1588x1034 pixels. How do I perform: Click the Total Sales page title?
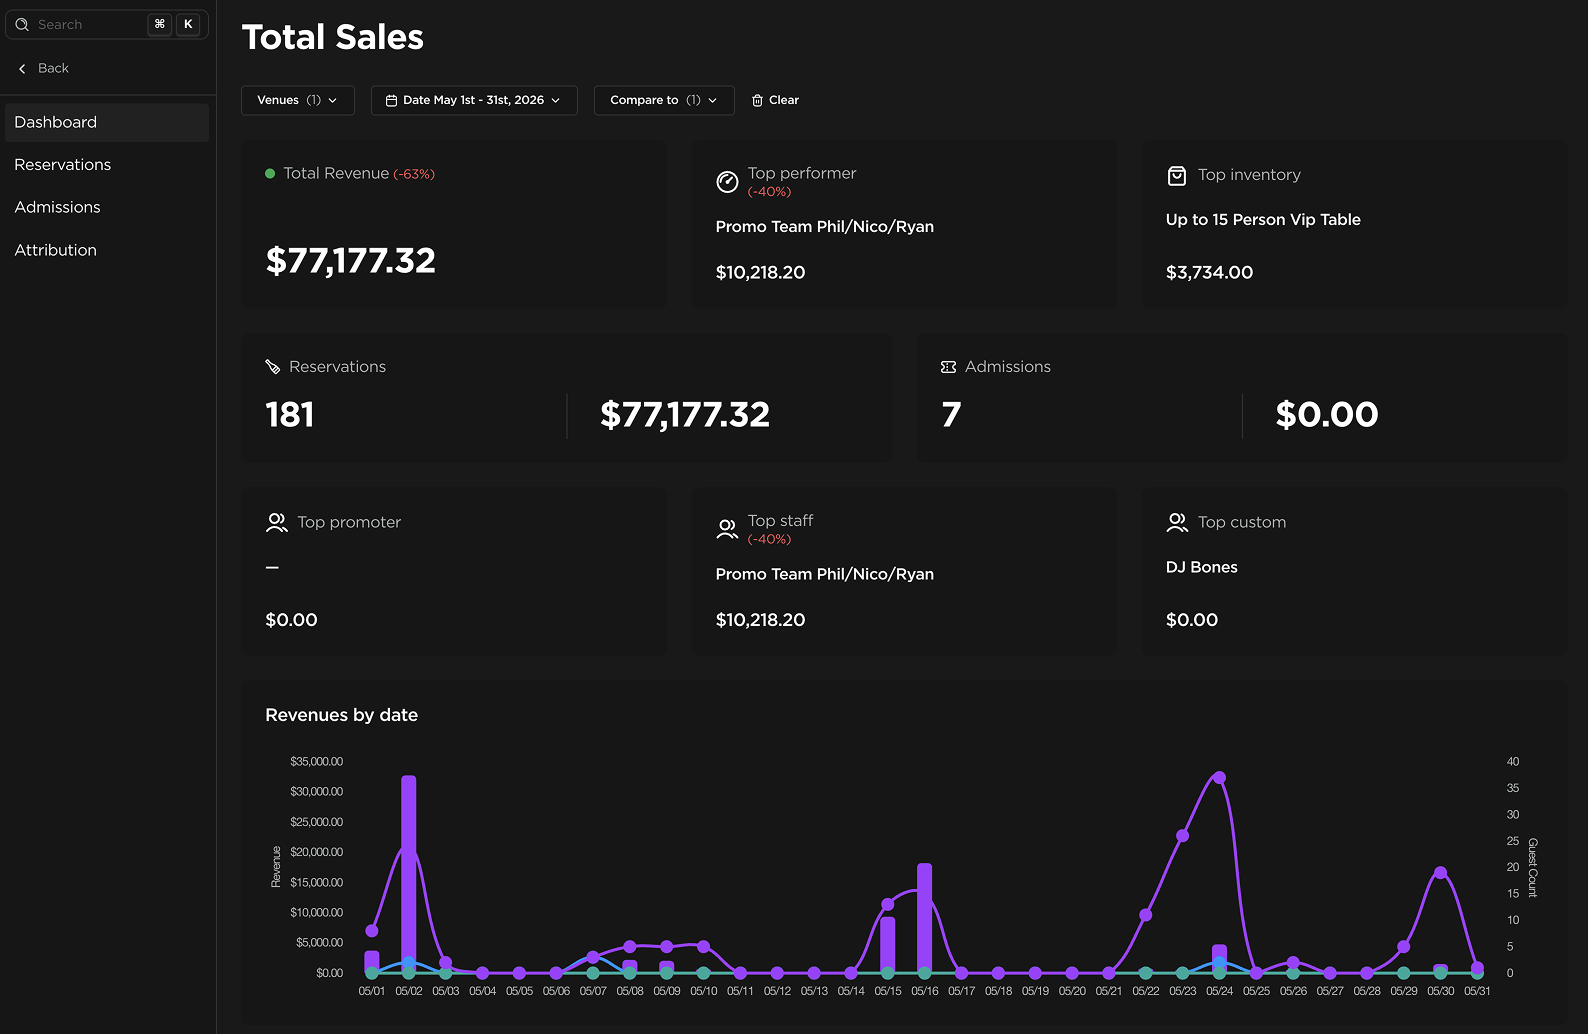pos(333,37)
